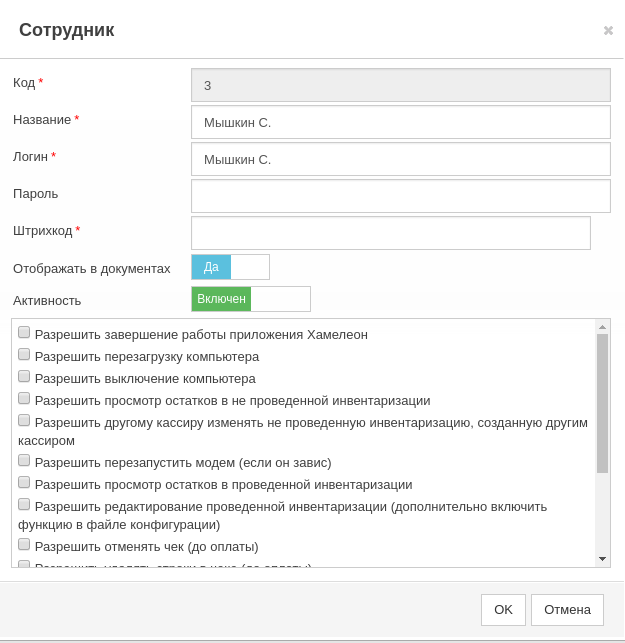Check Разрешить отменять чек (до оплаты)
Screen dimensions: 625x643
(24, 545)
